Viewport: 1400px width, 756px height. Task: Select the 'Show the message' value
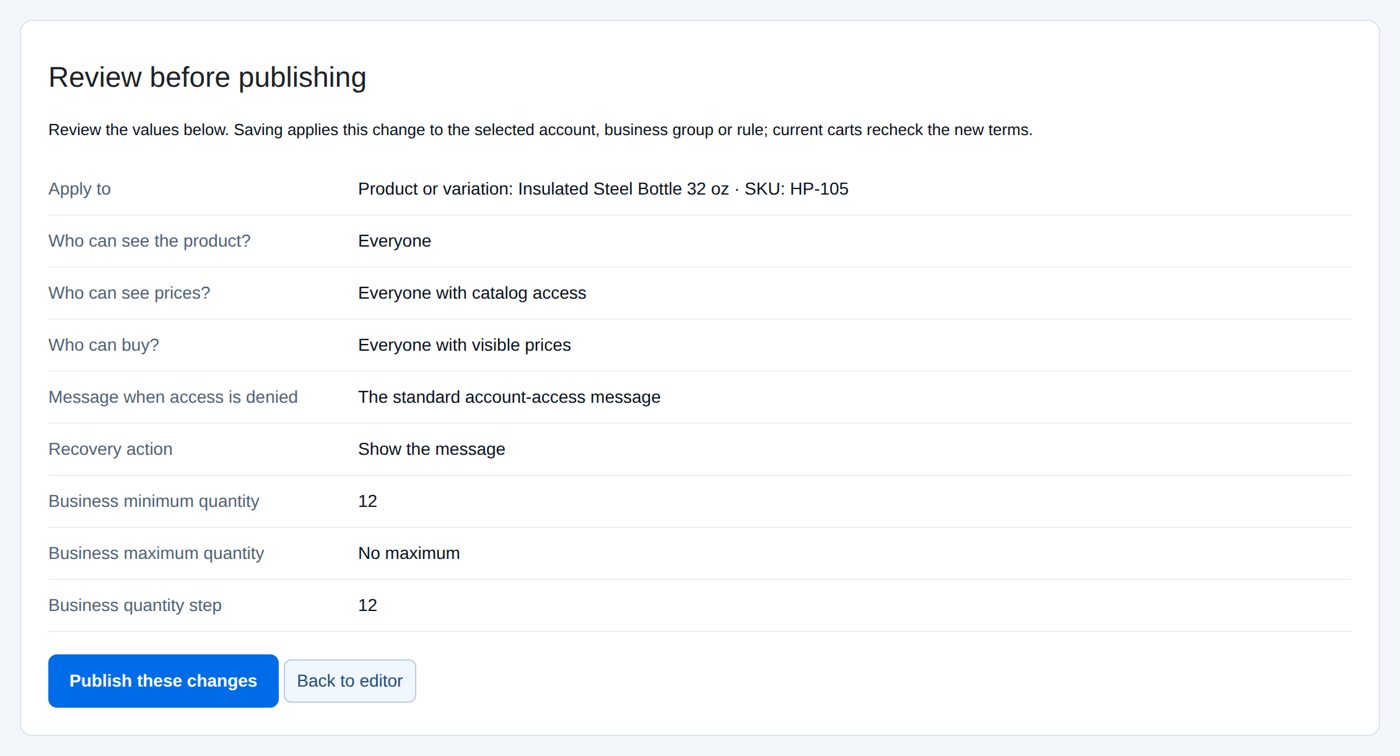tap(432, 449)
